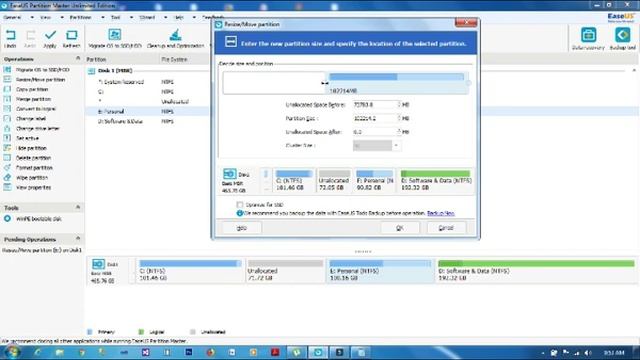Image resolution: width=640 pixels, height=360 pixels.
Task: Choose View properties operation
Action: (33, 187)
